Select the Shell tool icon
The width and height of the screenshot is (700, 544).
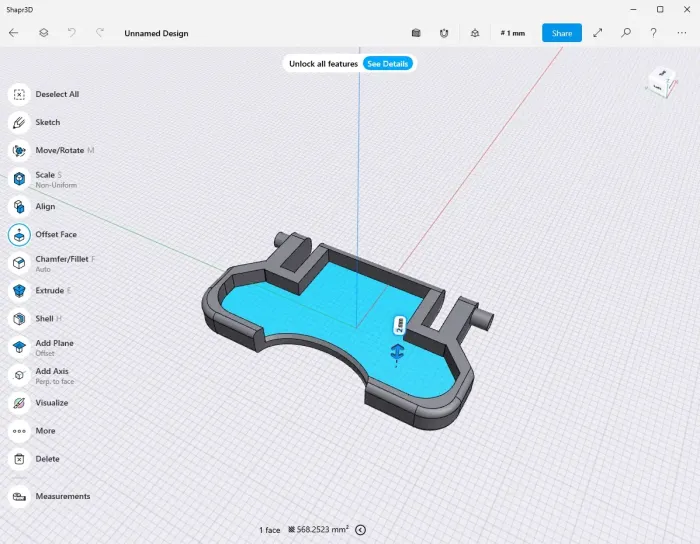[x=19, y=319]
